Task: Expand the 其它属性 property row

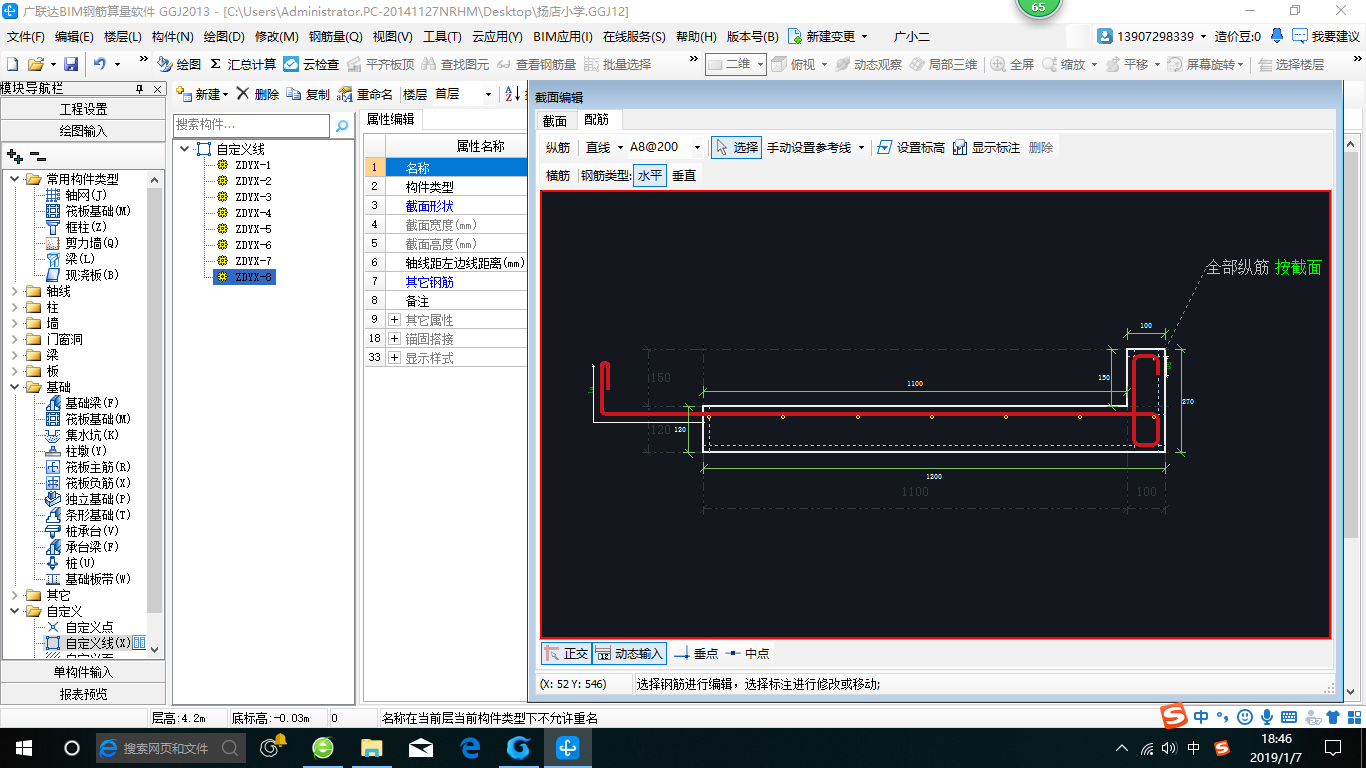Action: pyautogui.click(x=394, y=320)
